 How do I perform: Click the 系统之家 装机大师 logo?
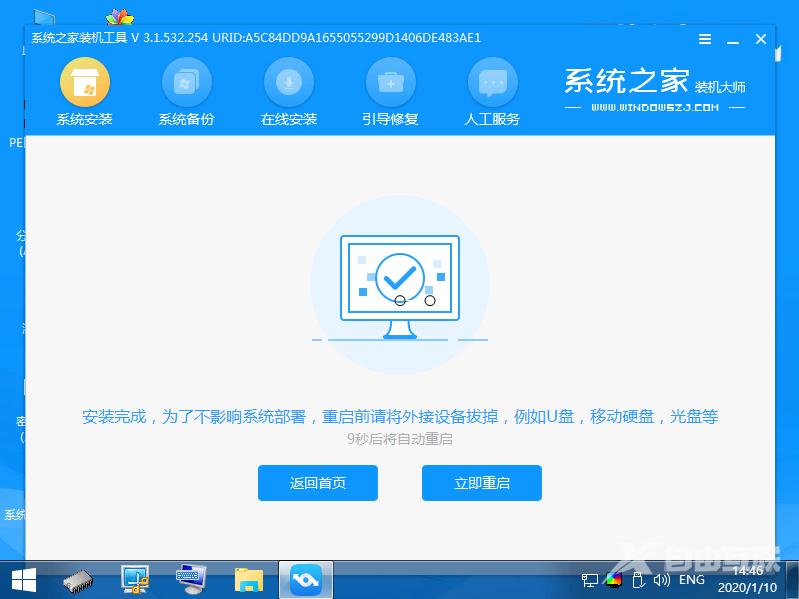point(655,81)
